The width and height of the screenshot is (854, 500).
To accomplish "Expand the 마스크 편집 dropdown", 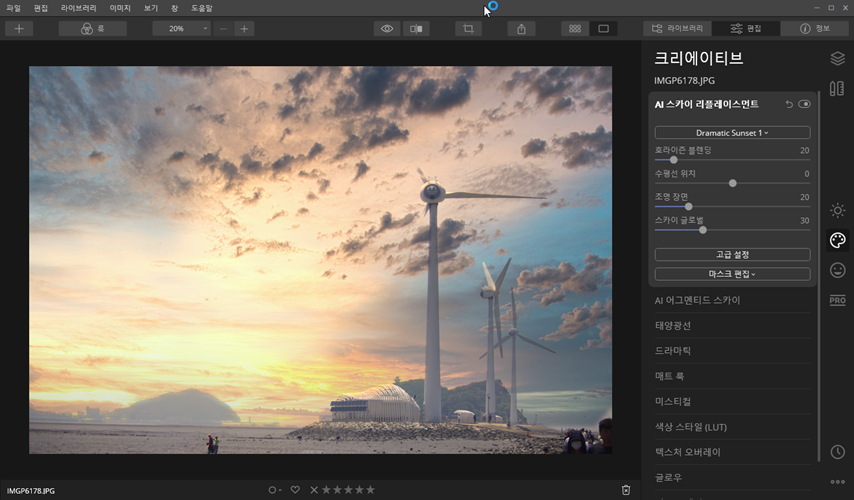I will [732, 274].
